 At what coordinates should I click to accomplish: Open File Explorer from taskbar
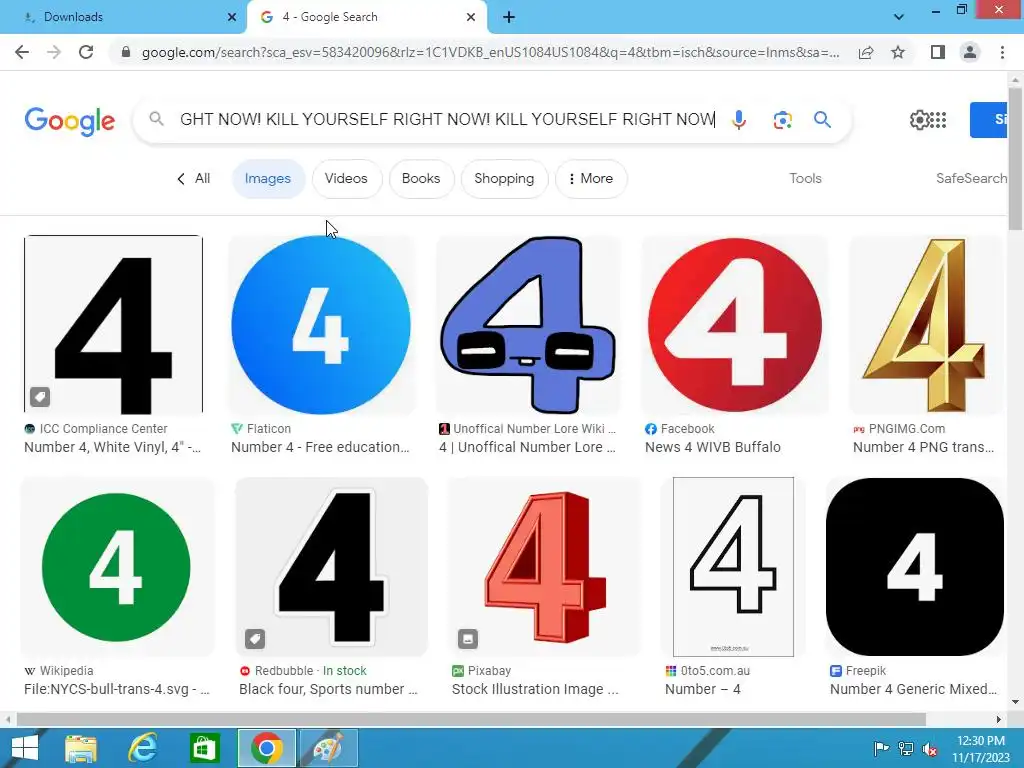pyautogui.click(x=81, y=748)
